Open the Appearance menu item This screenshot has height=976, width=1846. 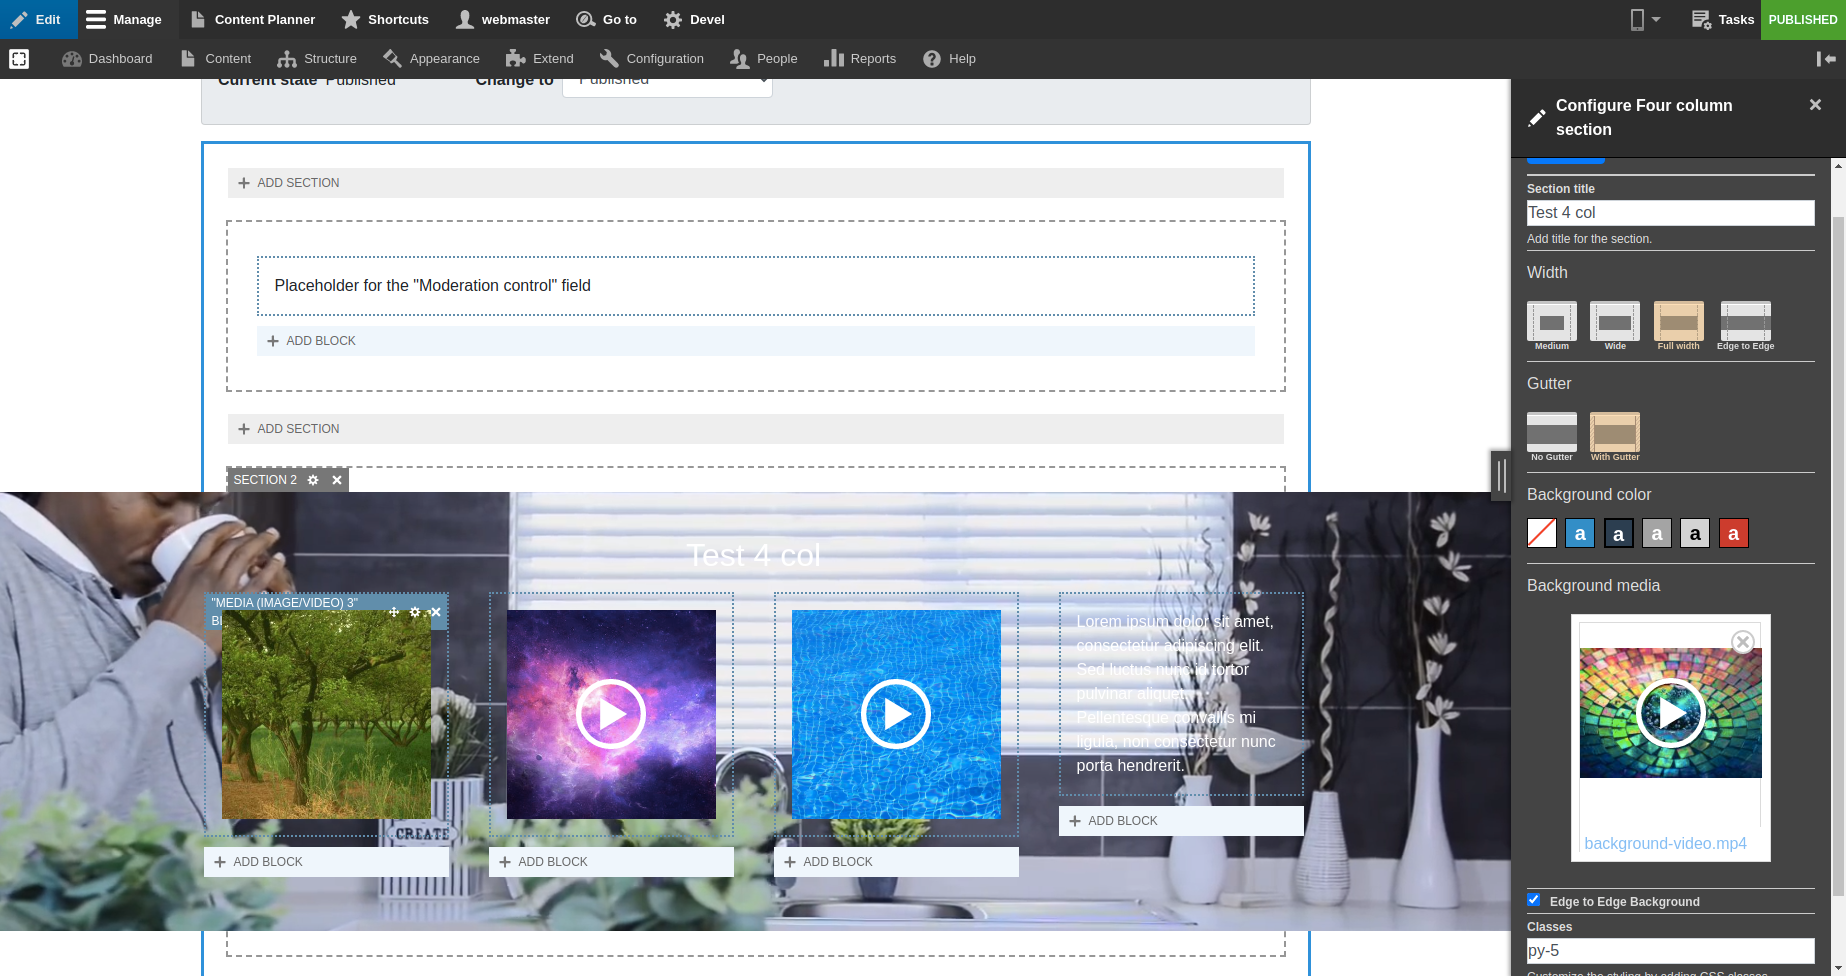pyautogui.click(x=431, y=59)
